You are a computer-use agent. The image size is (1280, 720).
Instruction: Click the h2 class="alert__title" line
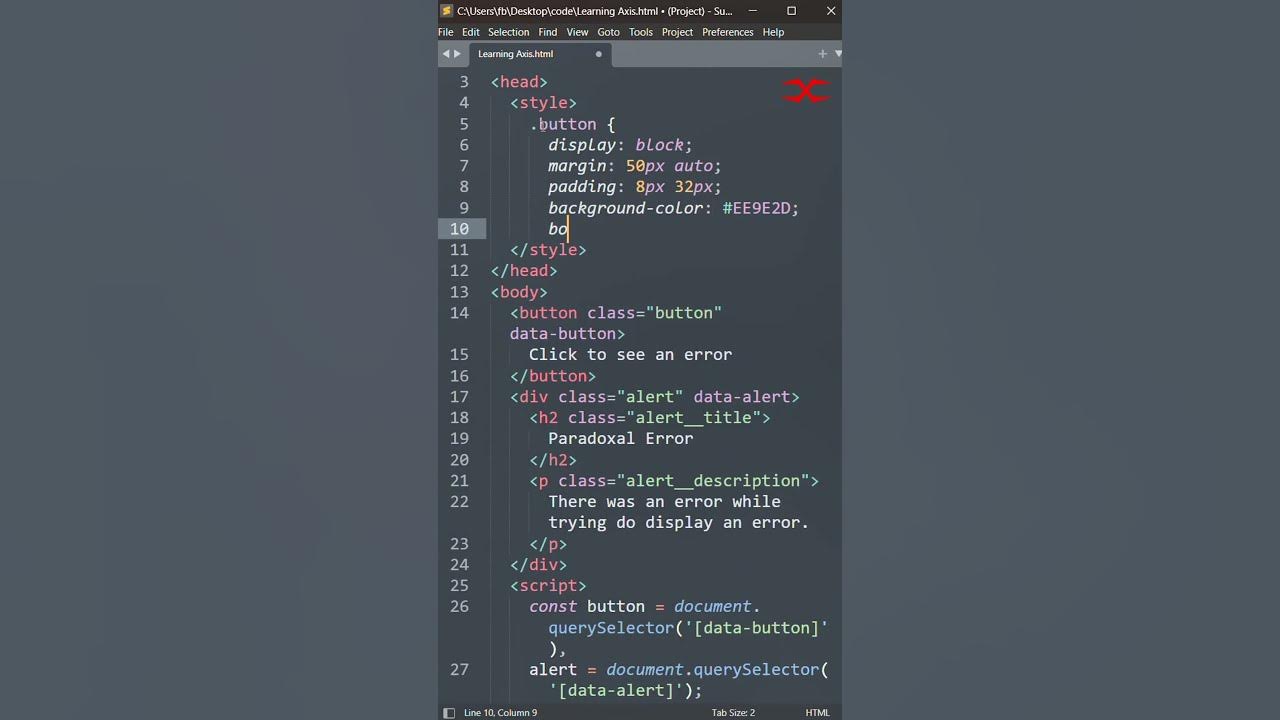650,418
